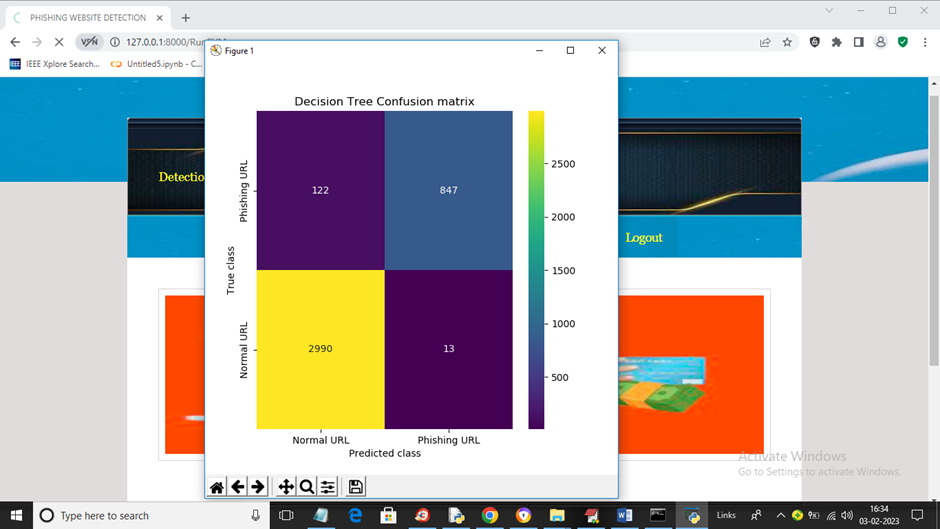This screenshot has height=529, width=940.
Task: Open the VPN extension badge in address bar
Action: coord(89,42)
